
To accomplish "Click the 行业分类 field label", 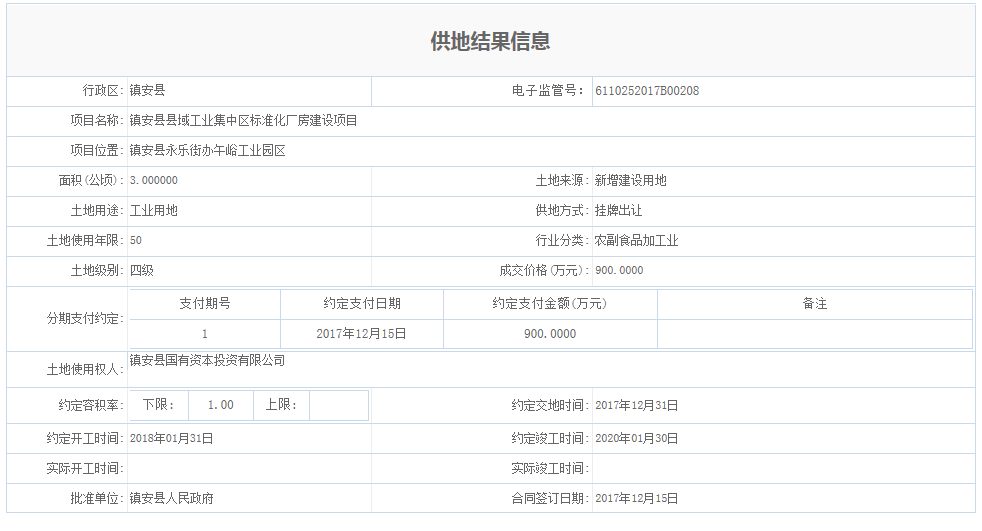I will tap(562, 240).
